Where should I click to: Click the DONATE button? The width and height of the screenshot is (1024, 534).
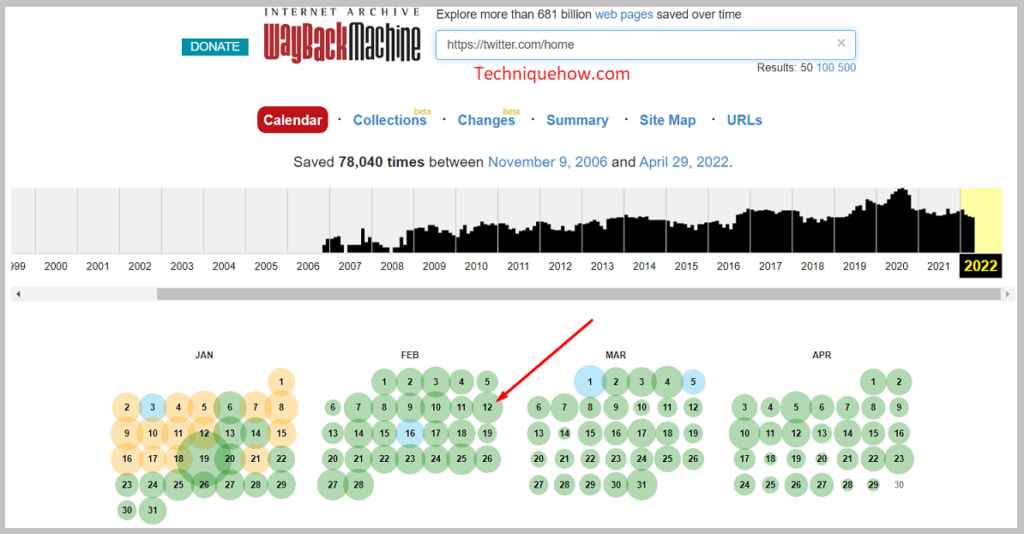tap(215, 46)
